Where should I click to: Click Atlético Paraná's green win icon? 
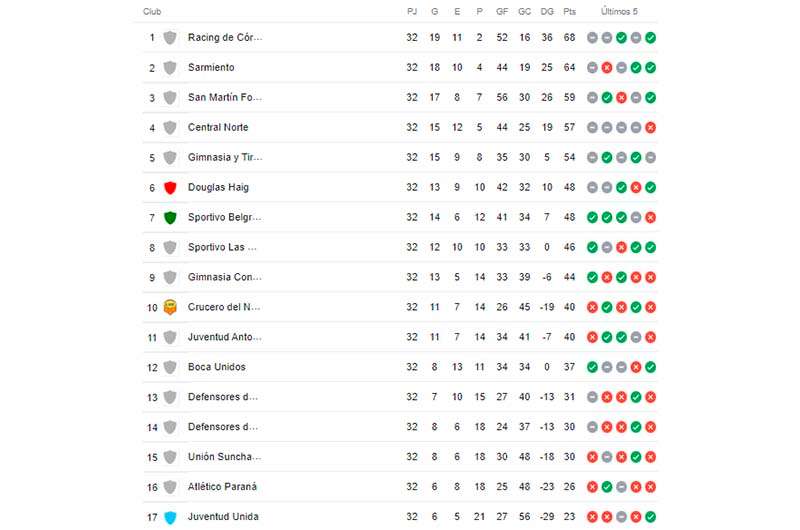tap(607, 487)
